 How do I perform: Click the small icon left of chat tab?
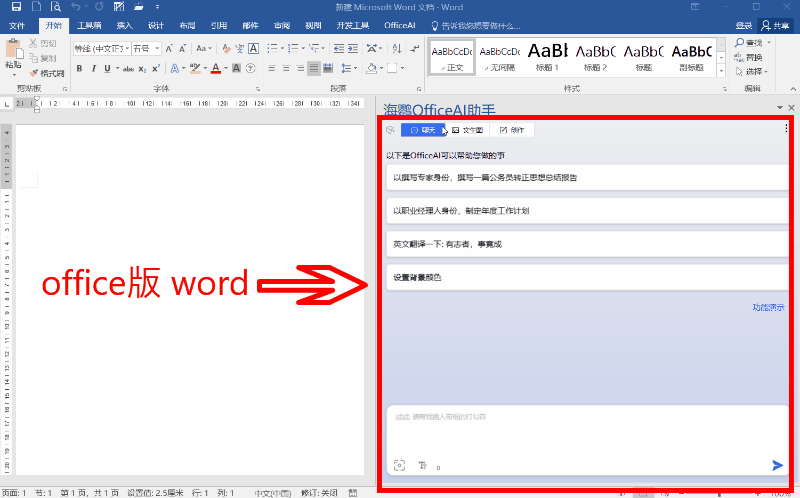click(391, 130)
